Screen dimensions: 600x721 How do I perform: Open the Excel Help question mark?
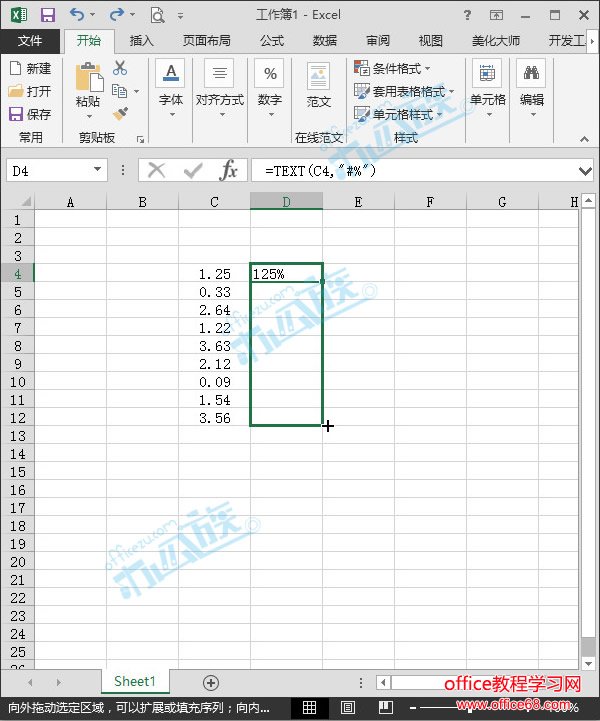[x=467, y=15]
